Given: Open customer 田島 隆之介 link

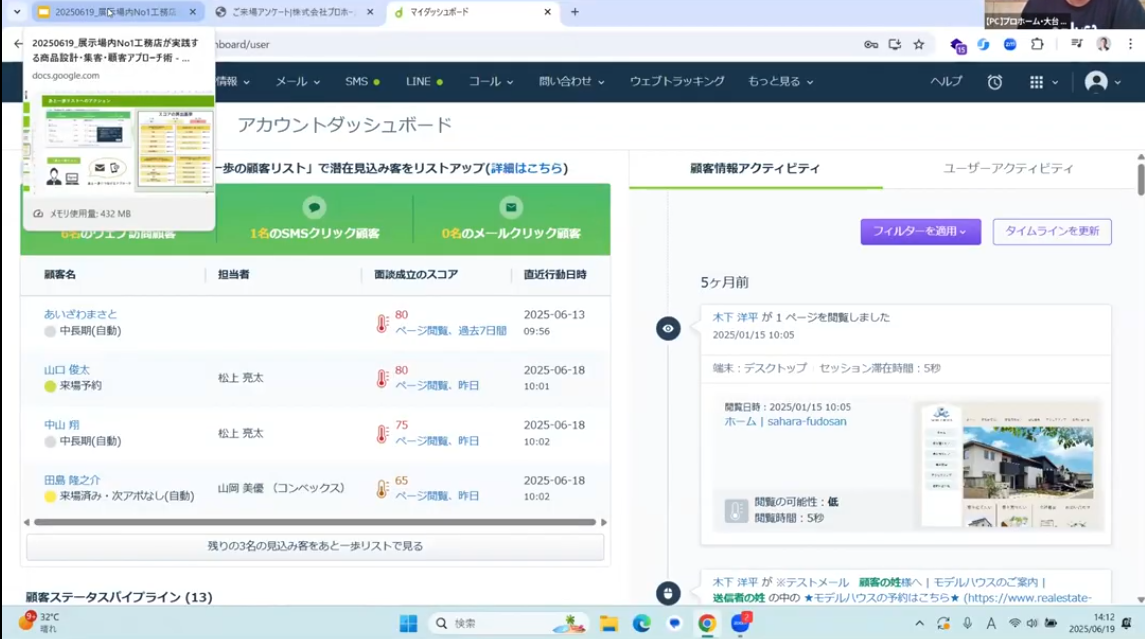Looking at the screenshot, I should click(72, 480).
